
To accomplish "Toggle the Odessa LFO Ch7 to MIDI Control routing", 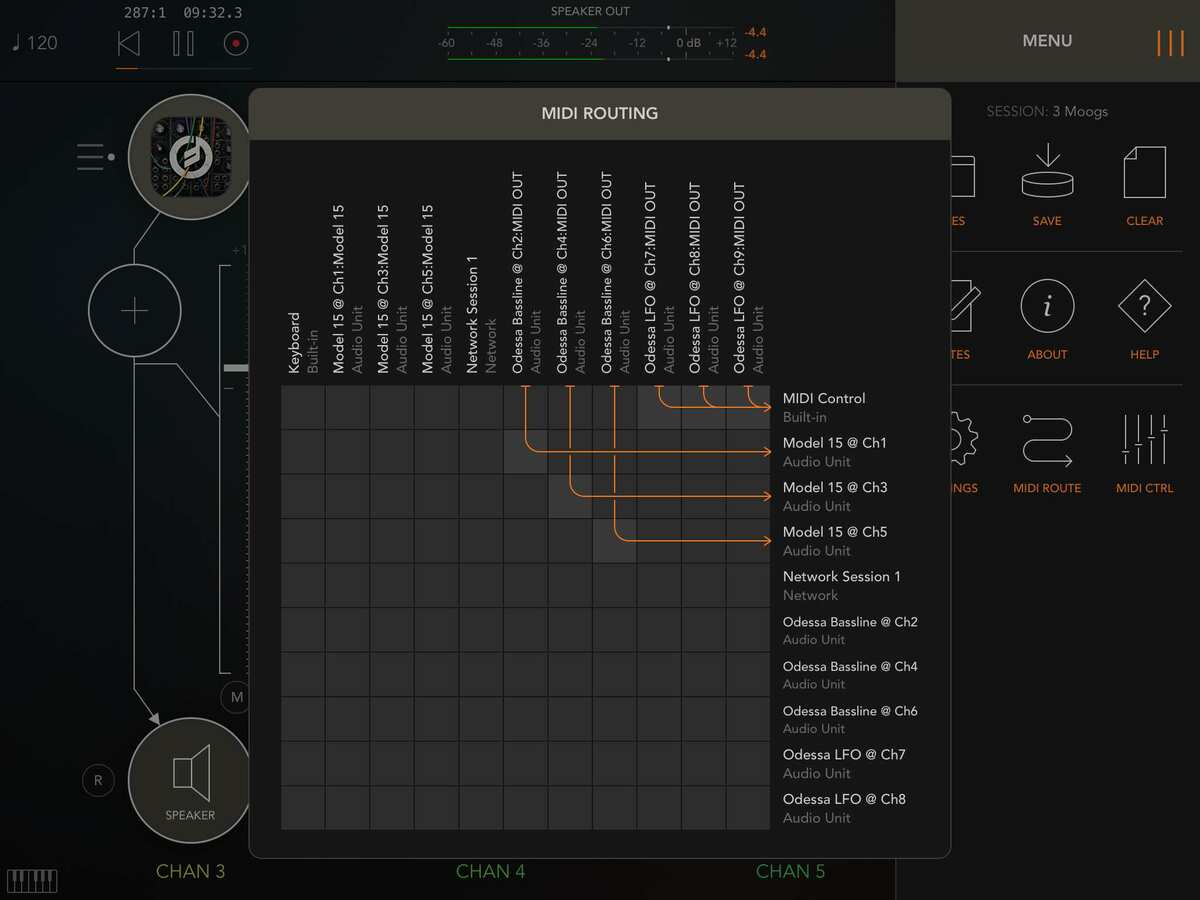I will coord(659,408).
